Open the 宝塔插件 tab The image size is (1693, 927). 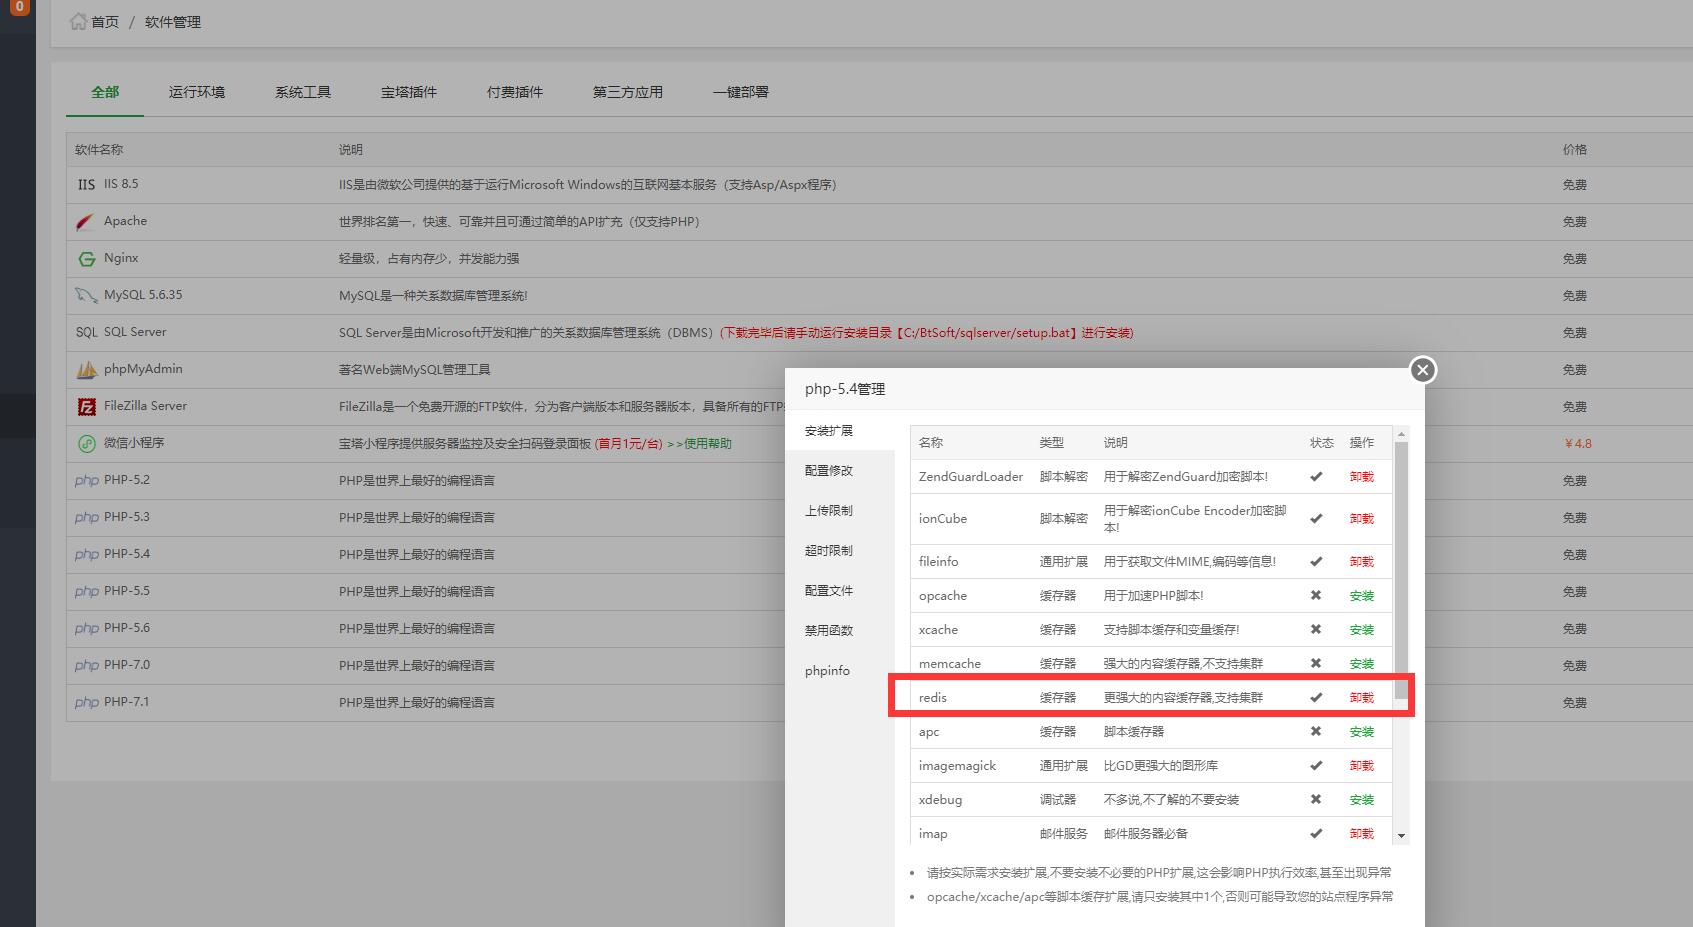(x=409, y=92)
